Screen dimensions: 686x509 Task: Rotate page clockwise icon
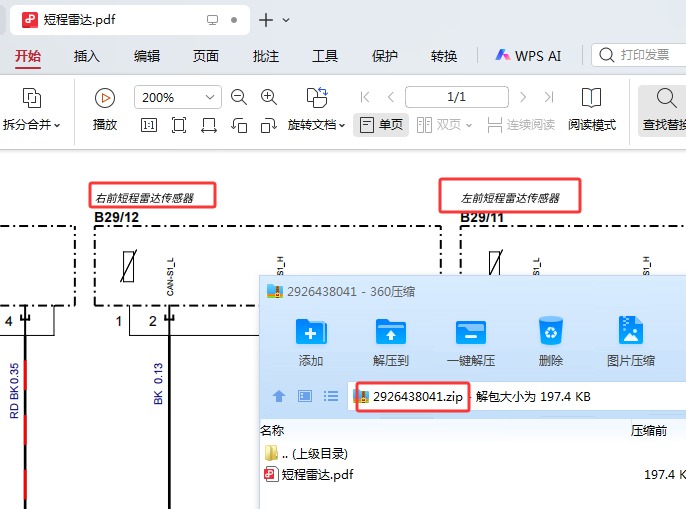[269, 126]
